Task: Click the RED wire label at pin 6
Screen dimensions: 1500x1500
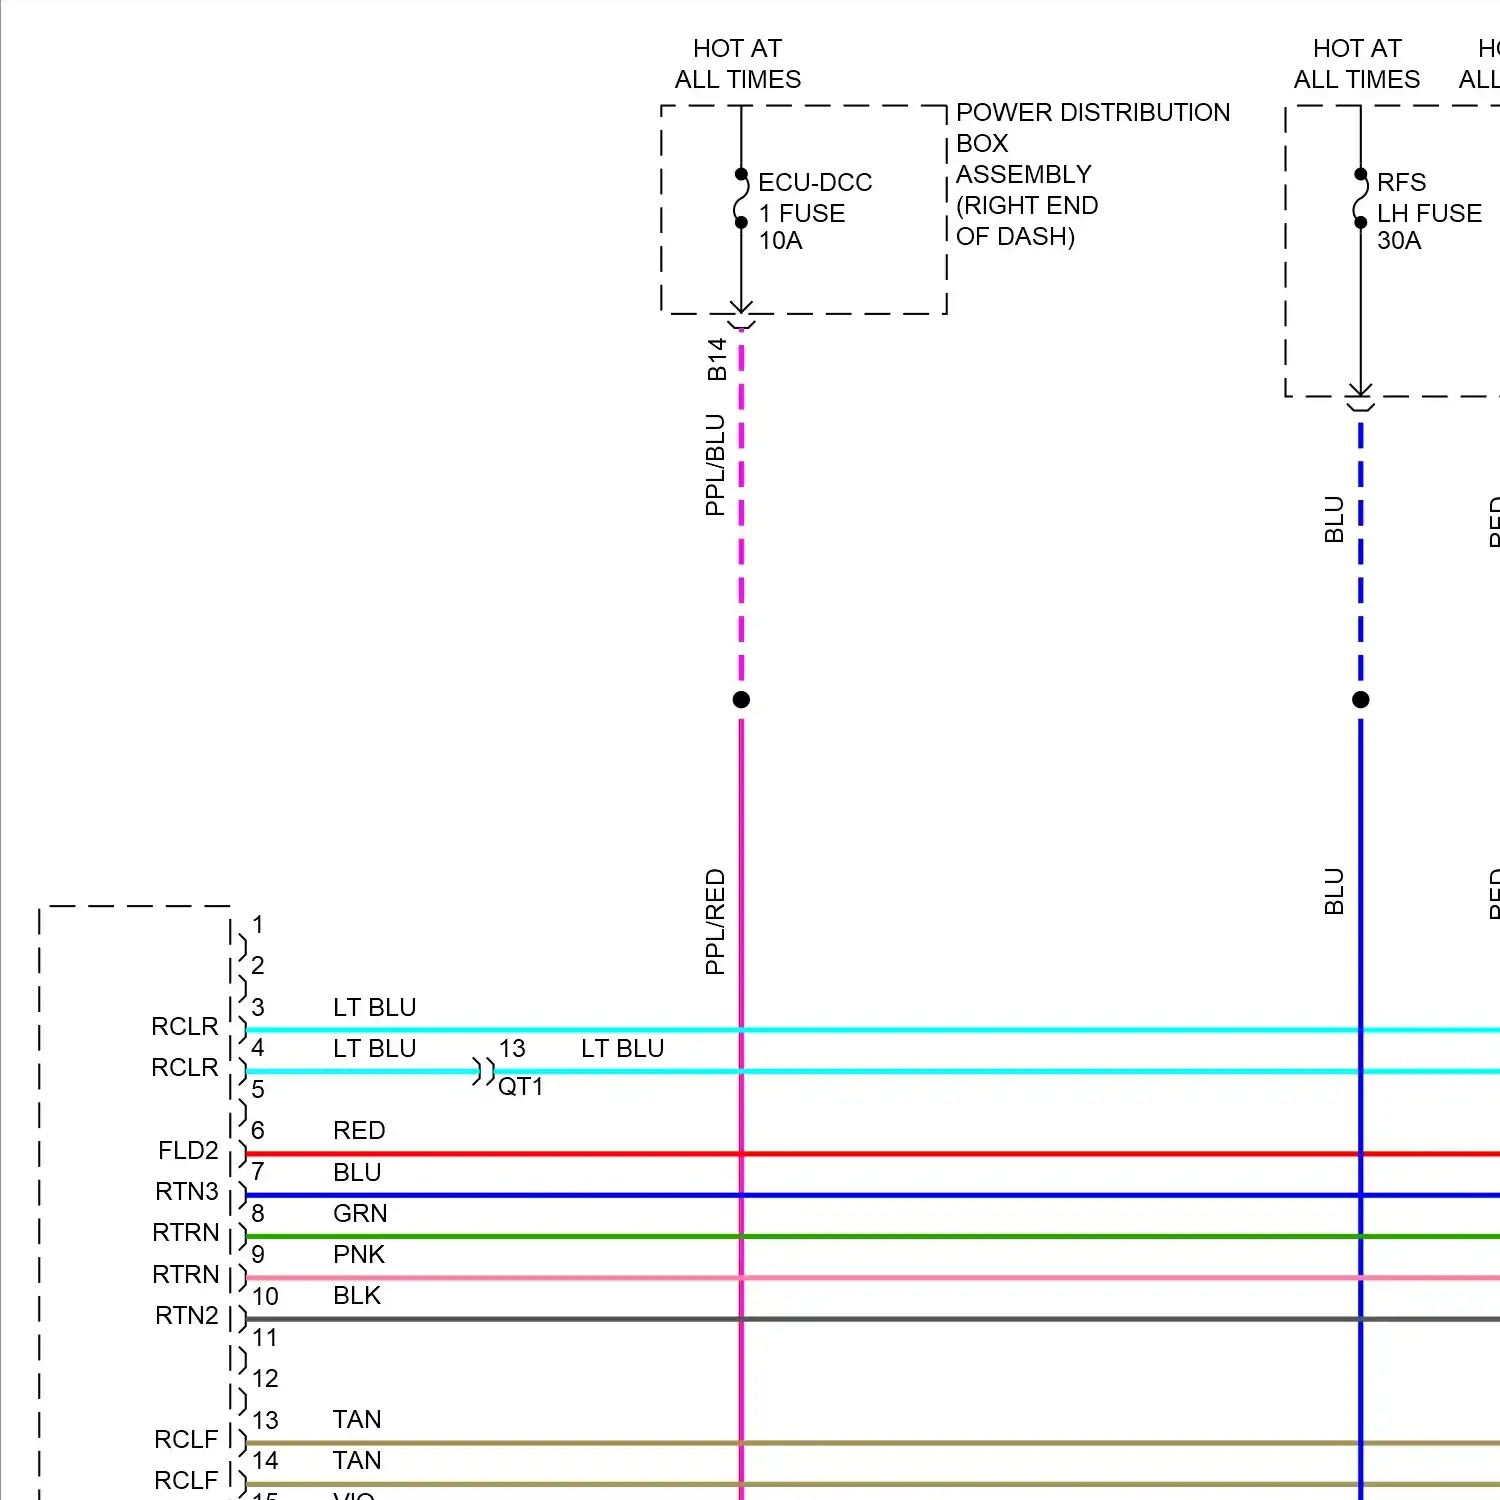Action: point(359,1131)
